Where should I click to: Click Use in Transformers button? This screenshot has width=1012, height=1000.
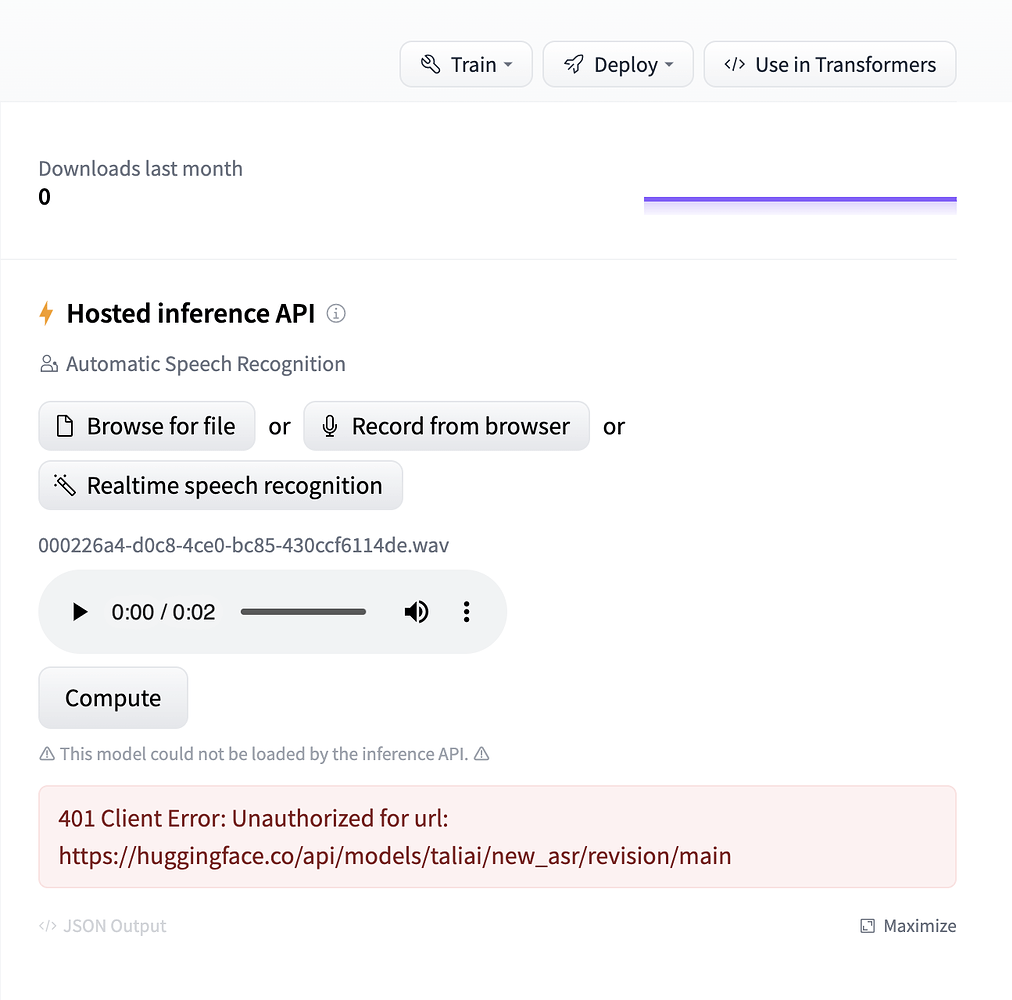[829, 65]
